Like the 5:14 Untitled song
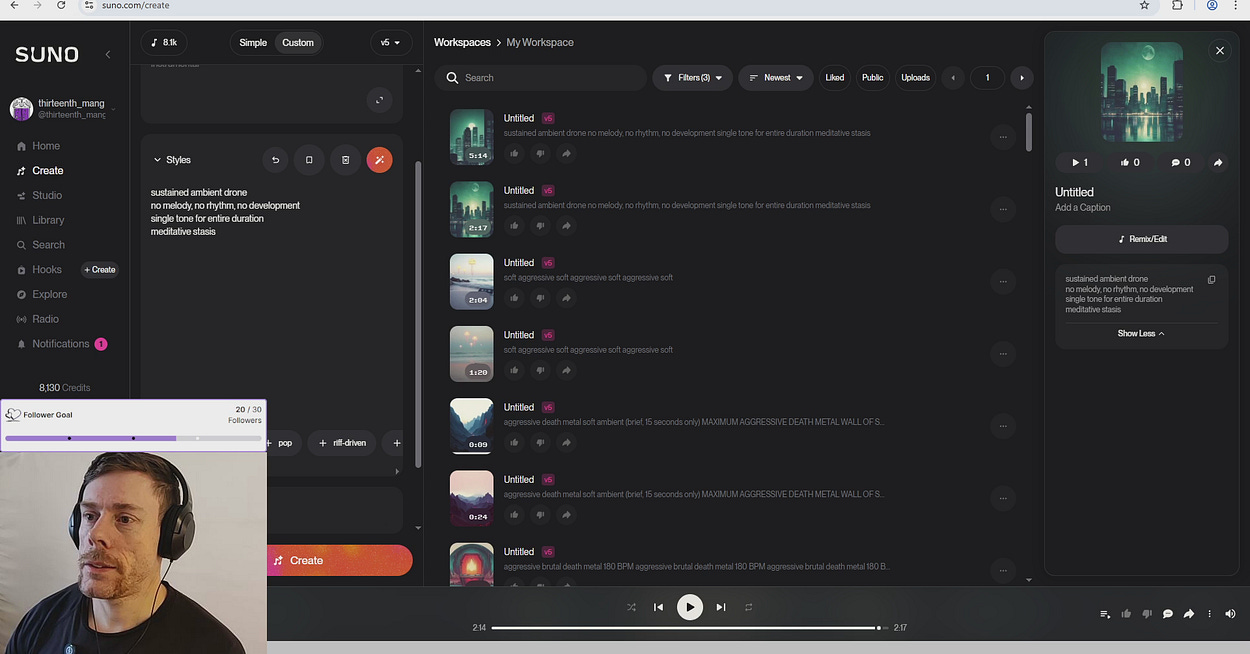This screenshot has height=654, width=1250. (x=514, y=154)
